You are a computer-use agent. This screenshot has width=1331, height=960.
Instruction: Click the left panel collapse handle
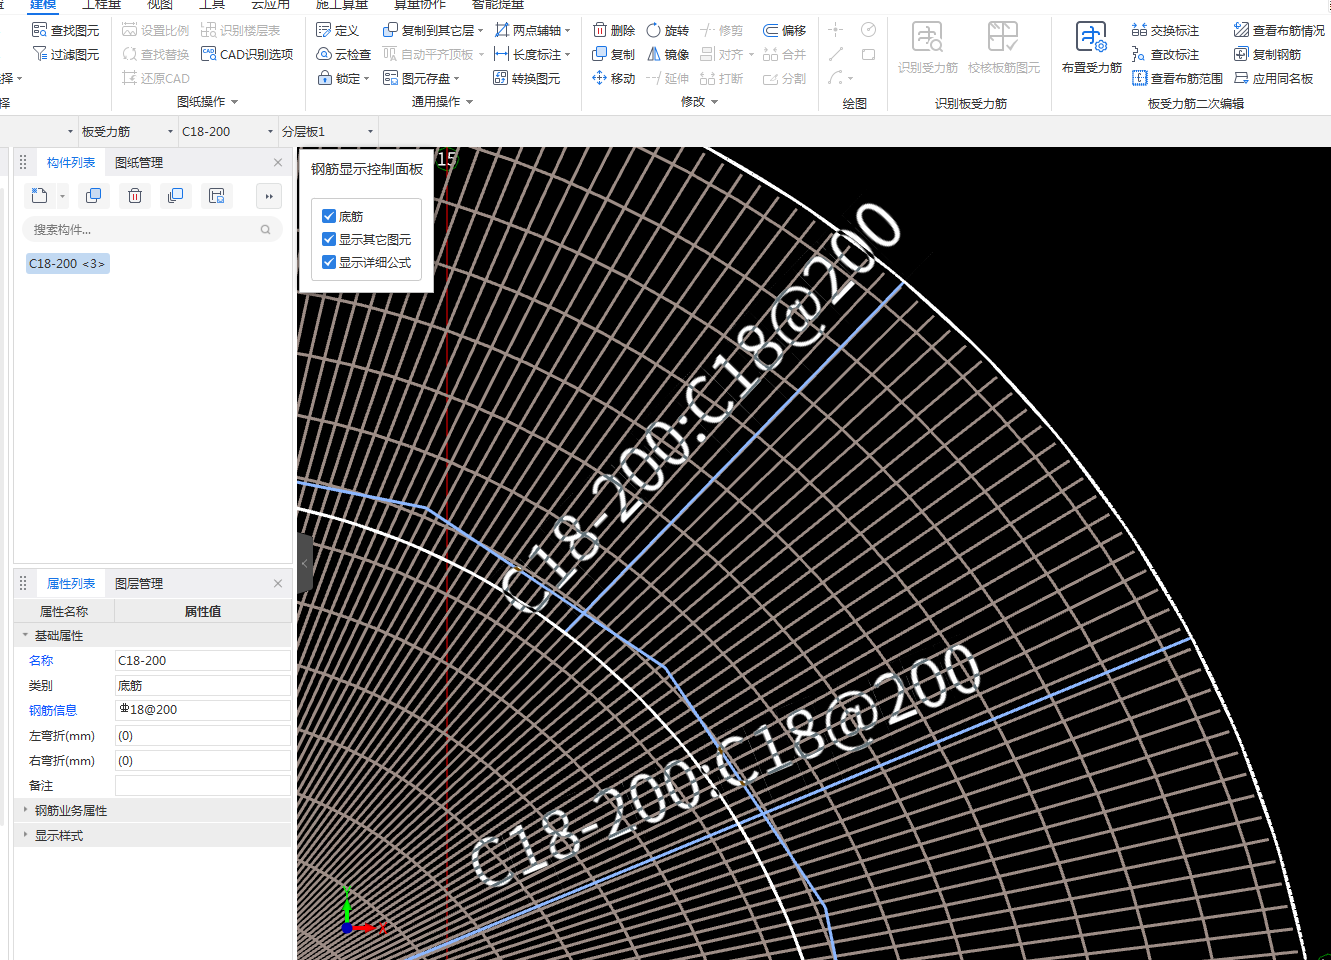click(x=304, y=563)
